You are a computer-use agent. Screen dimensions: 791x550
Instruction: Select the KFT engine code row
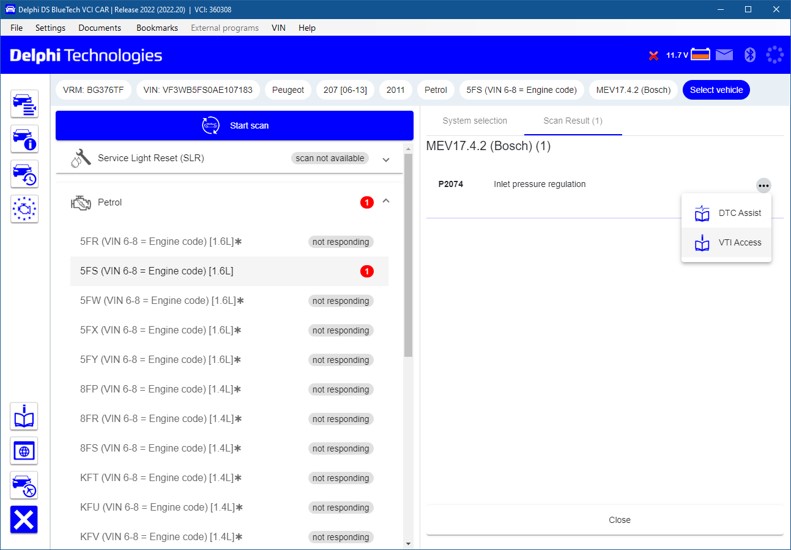point(230,478)
